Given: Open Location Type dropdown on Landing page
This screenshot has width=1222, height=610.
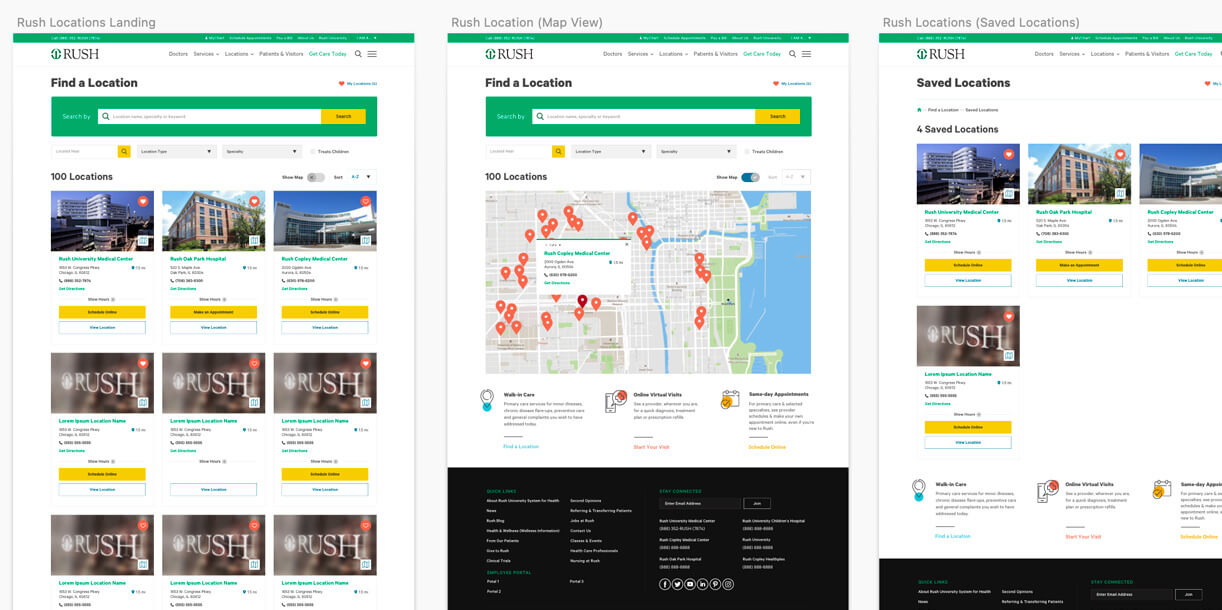Looking at the screenshot, I should pos(176,152).
